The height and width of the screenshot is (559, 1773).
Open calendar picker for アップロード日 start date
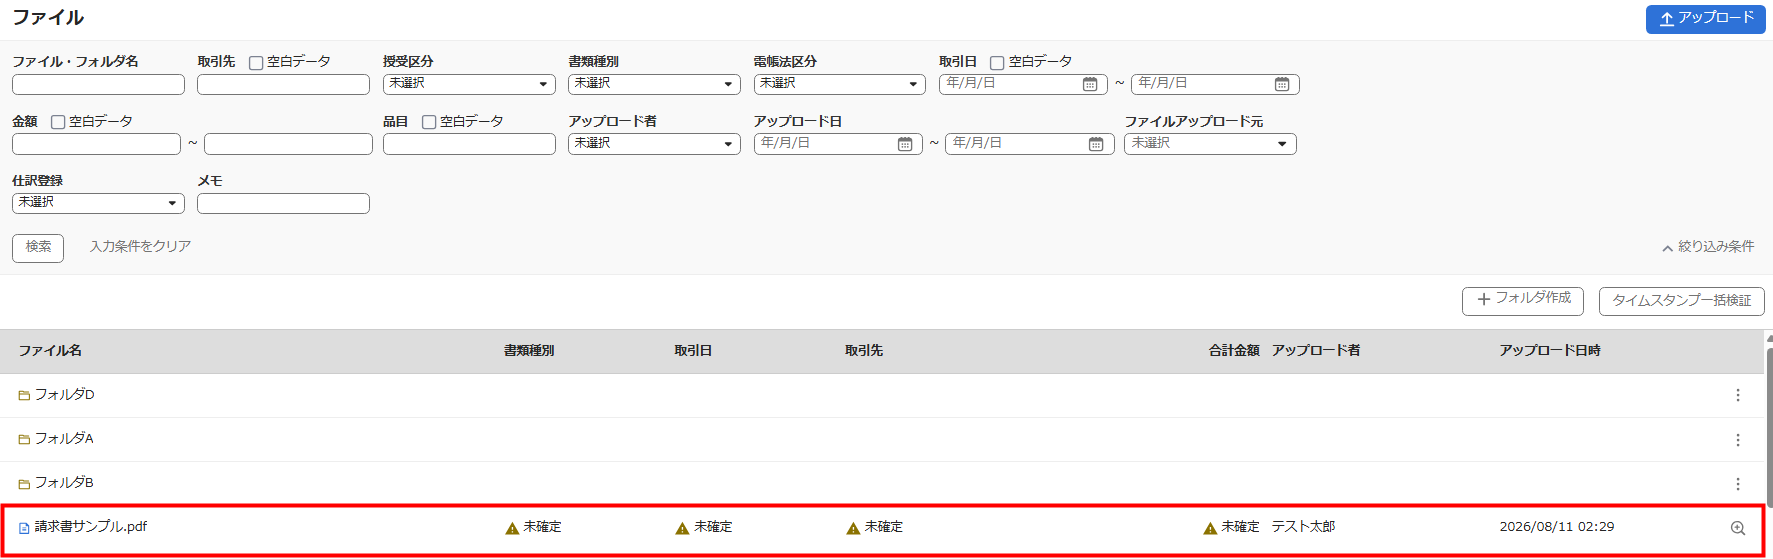[905, 144]
